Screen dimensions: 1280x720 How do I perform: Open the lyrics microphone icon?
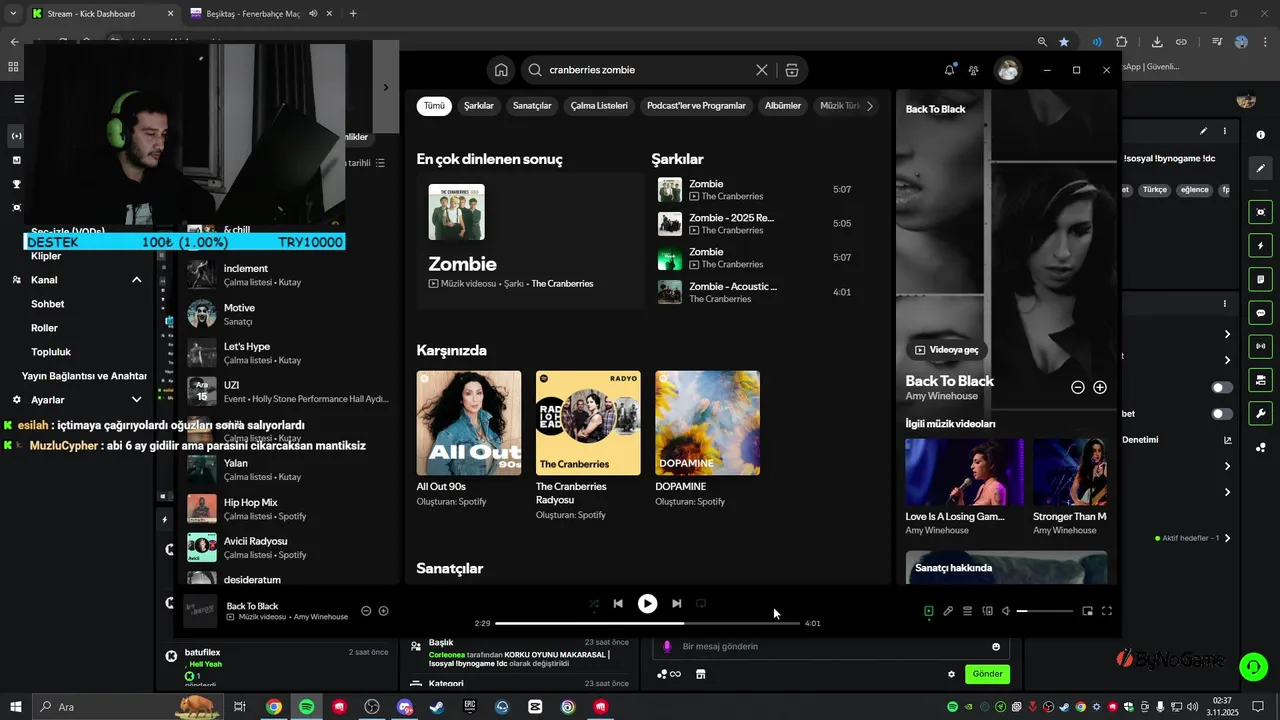click(948, 611)
